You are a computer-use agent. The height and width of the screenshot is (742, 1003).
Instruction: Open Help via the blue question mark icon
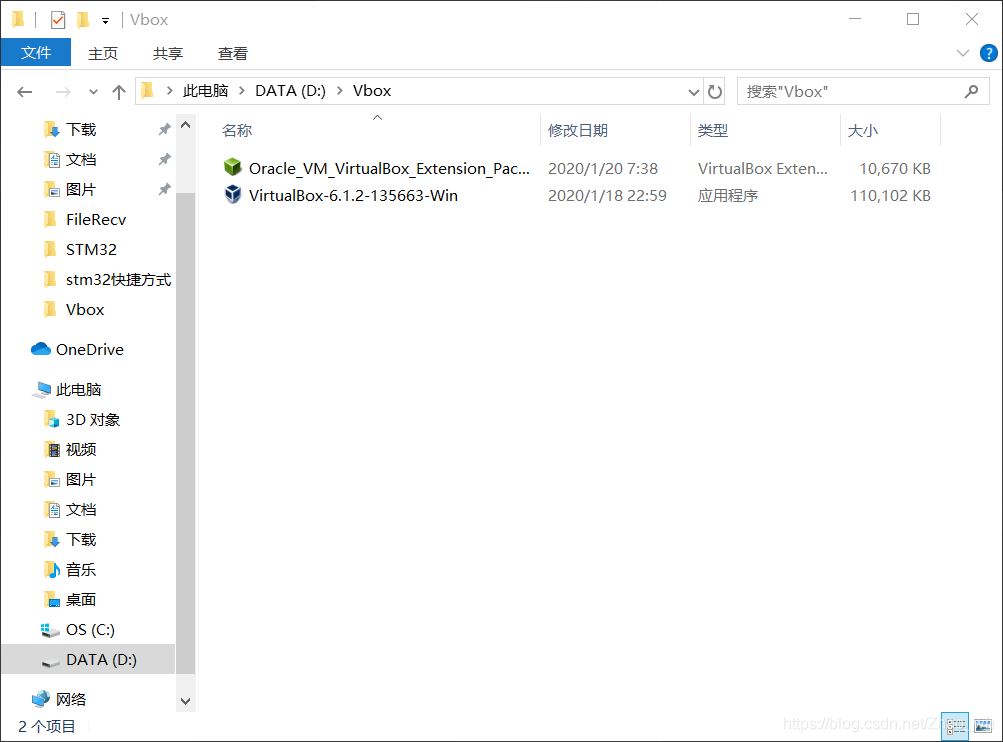(988, 53)
